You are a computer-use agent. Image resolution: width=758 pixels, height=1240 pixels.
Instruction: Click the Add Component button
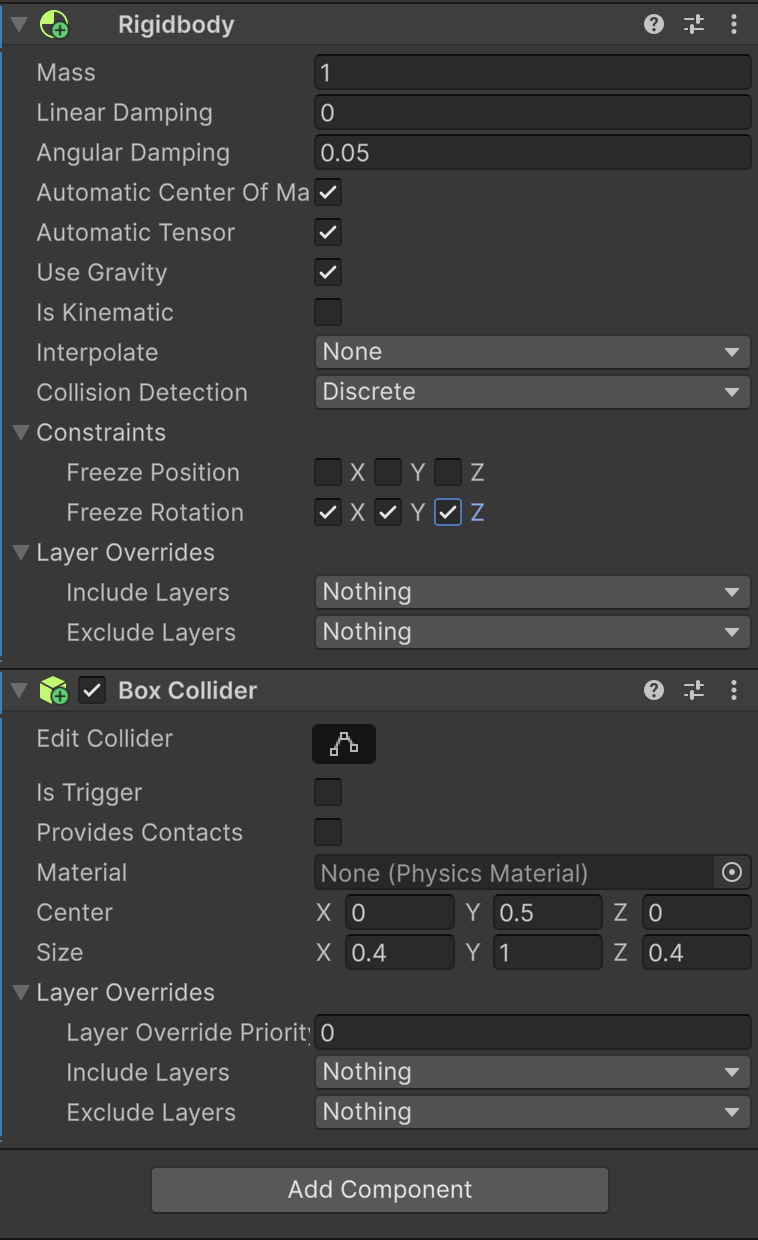pyautogui.click(x=380, y=1190)
